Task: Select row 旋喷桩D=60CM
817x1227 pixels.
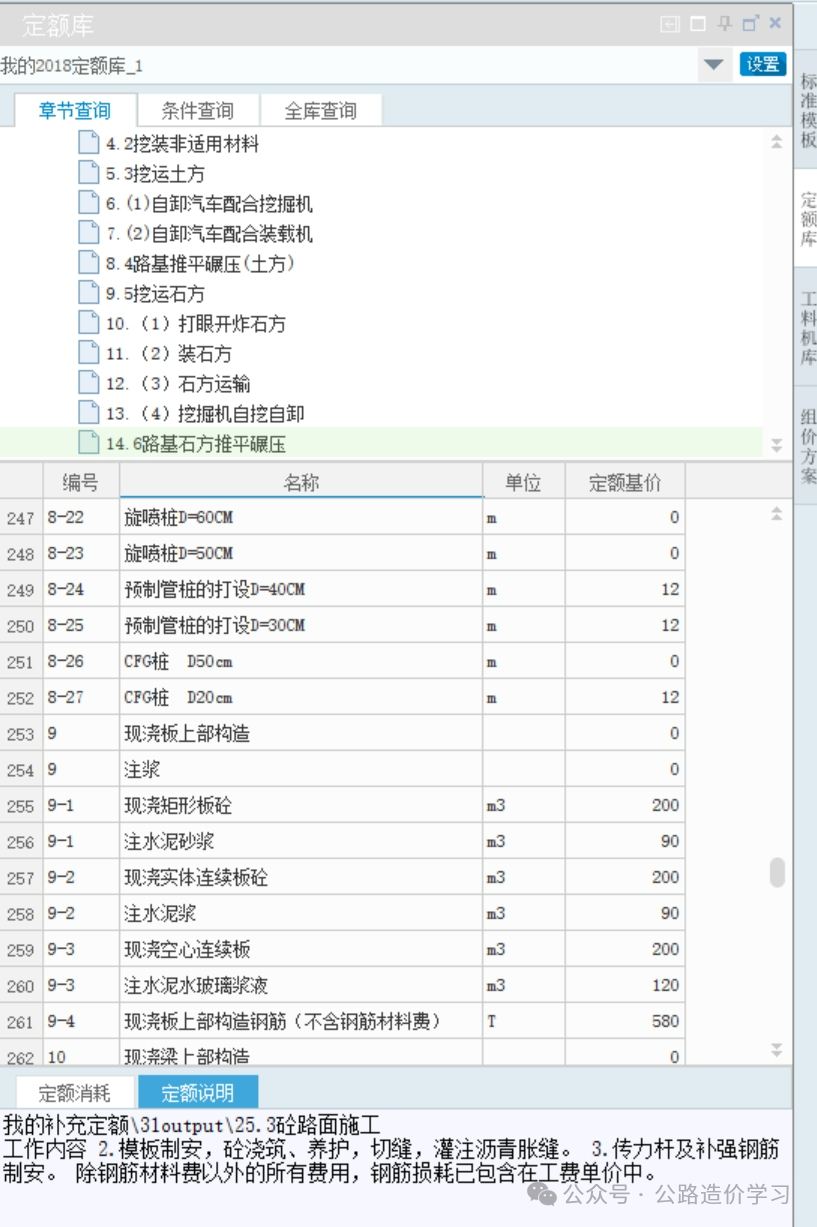Action: [343, 518]
